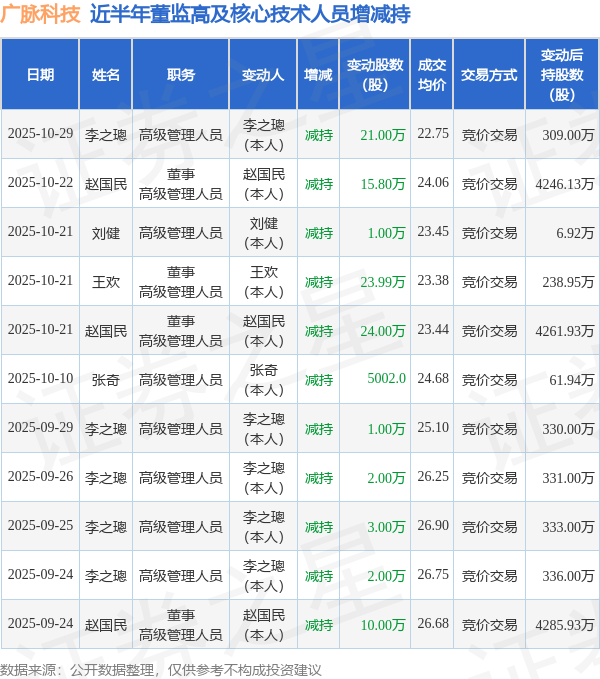This screenshot has height=679, width=600.
Task: Click 王欢 in the 姓名 column
Action: click(x=106, y=282)
